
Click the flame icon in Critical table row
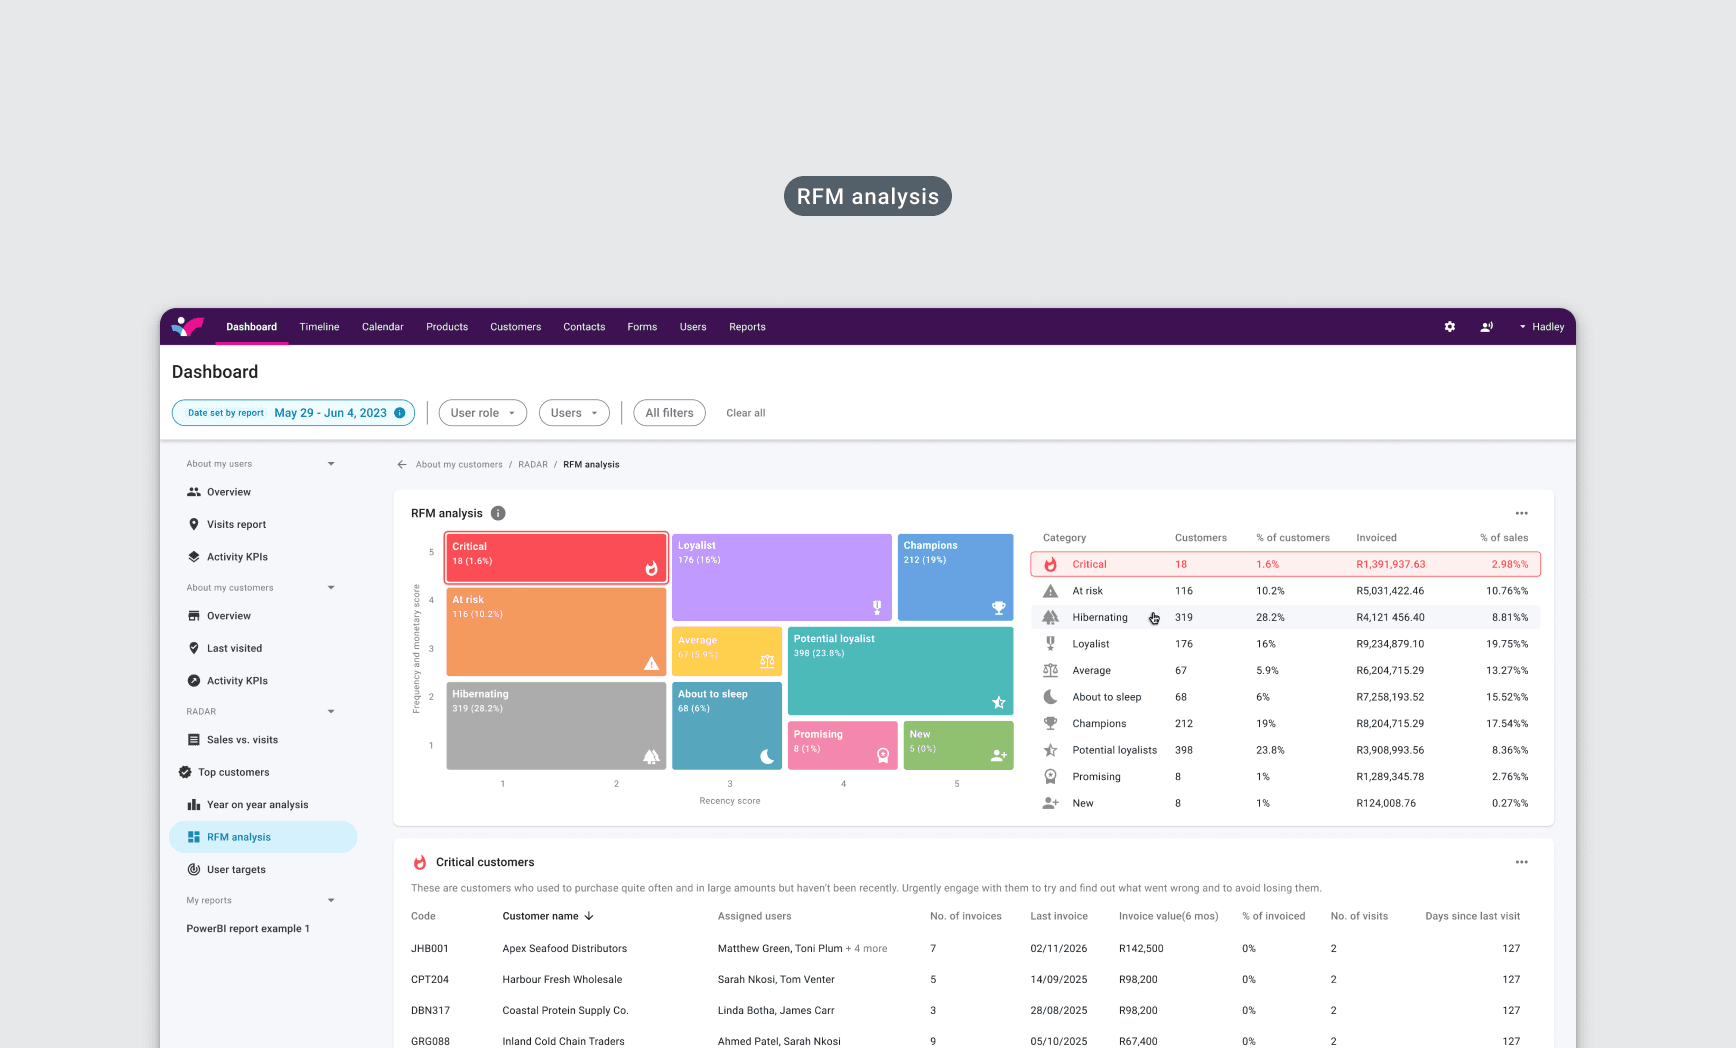[x=1050, y=564]
